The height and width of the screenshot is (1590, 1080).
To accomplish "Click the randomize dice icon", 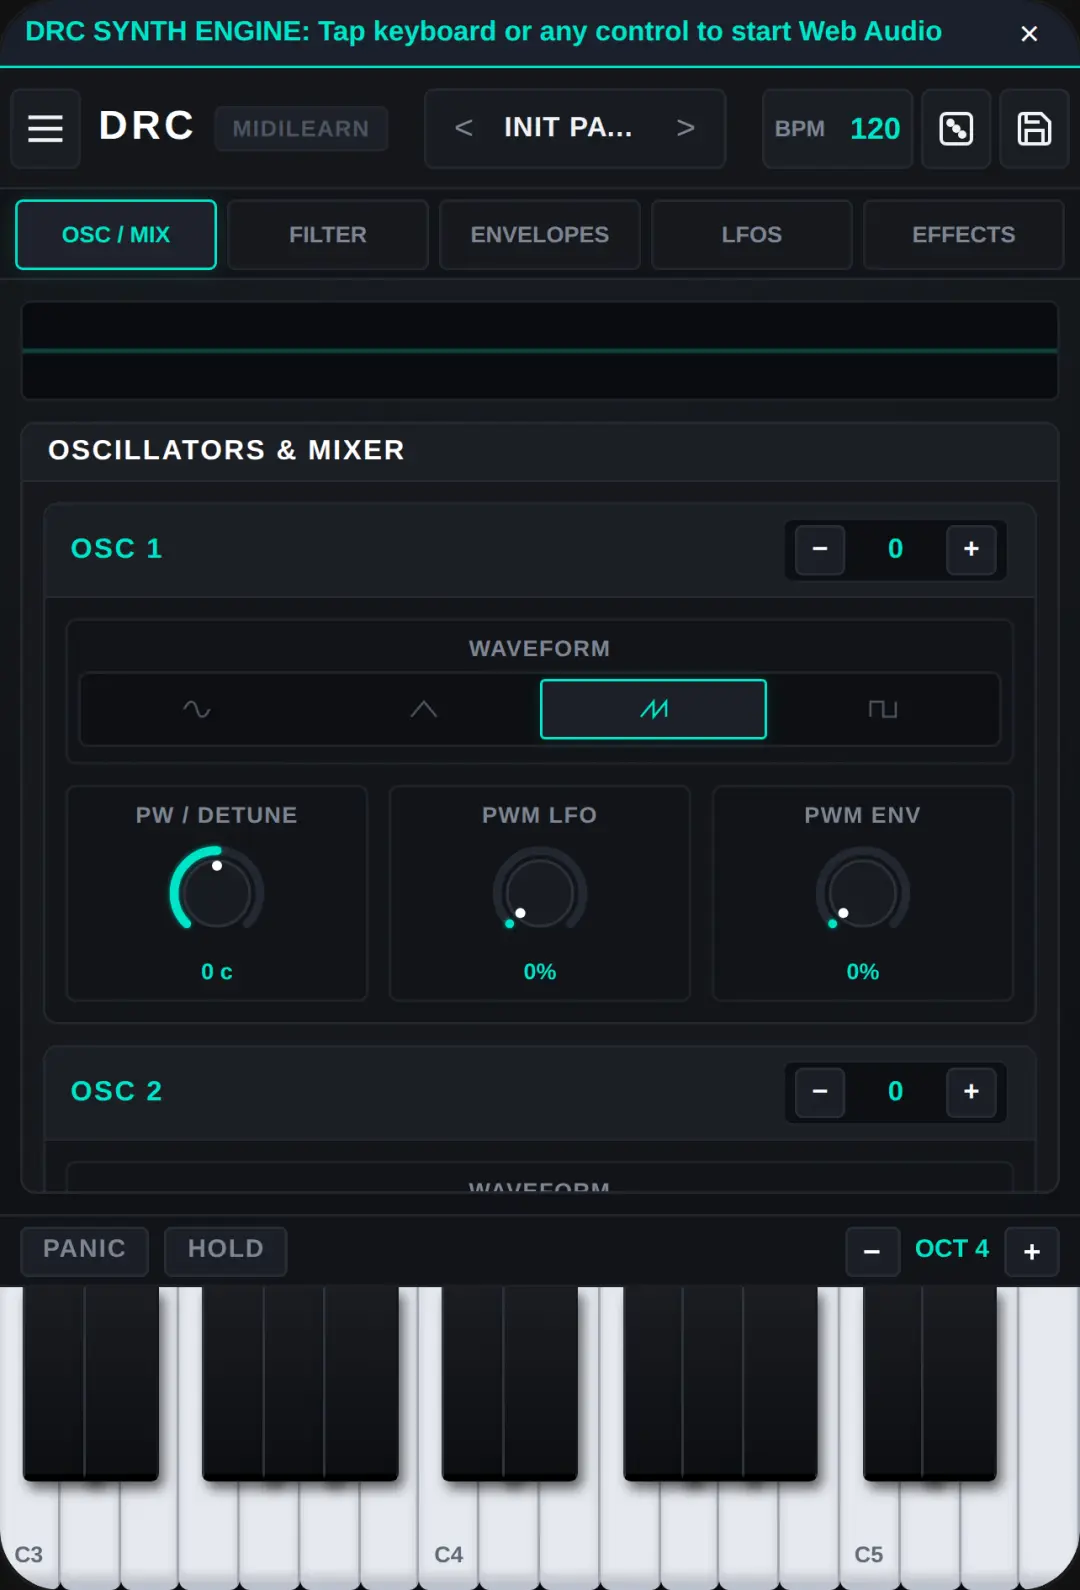I will click(956, 128).
